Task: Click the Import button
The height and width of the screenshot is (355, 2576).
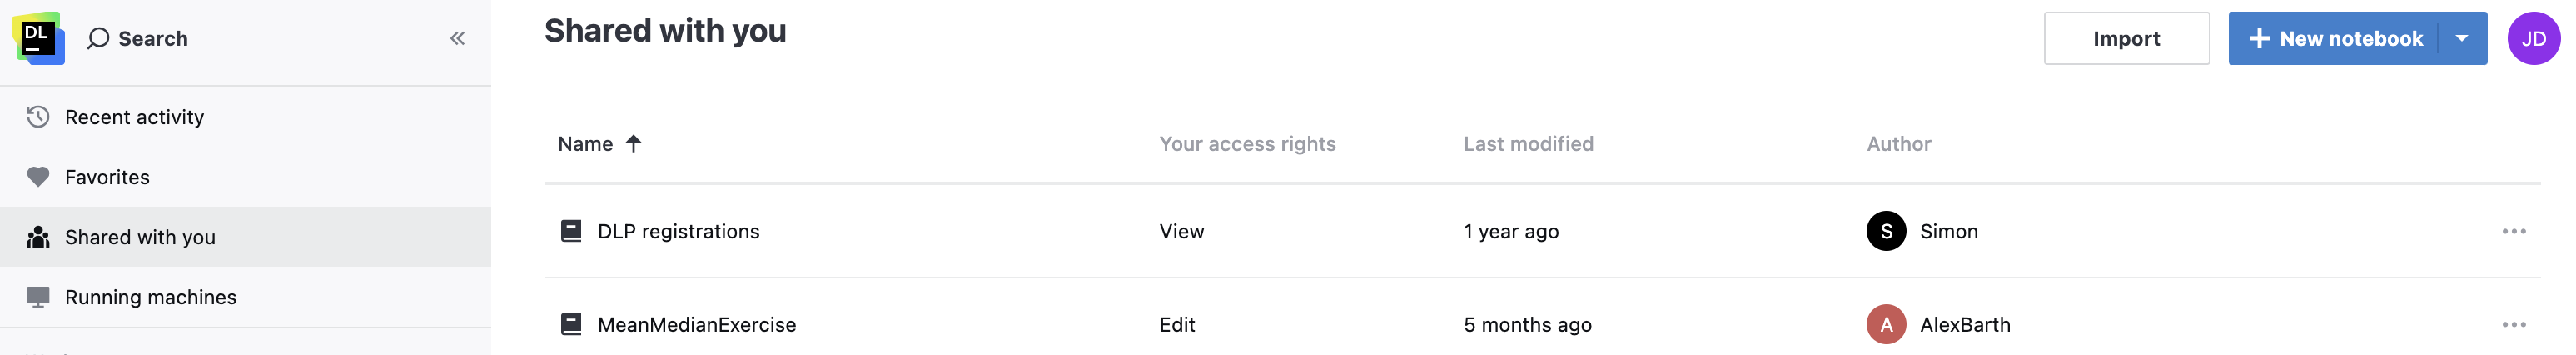Action: (x=2125, y=39)
